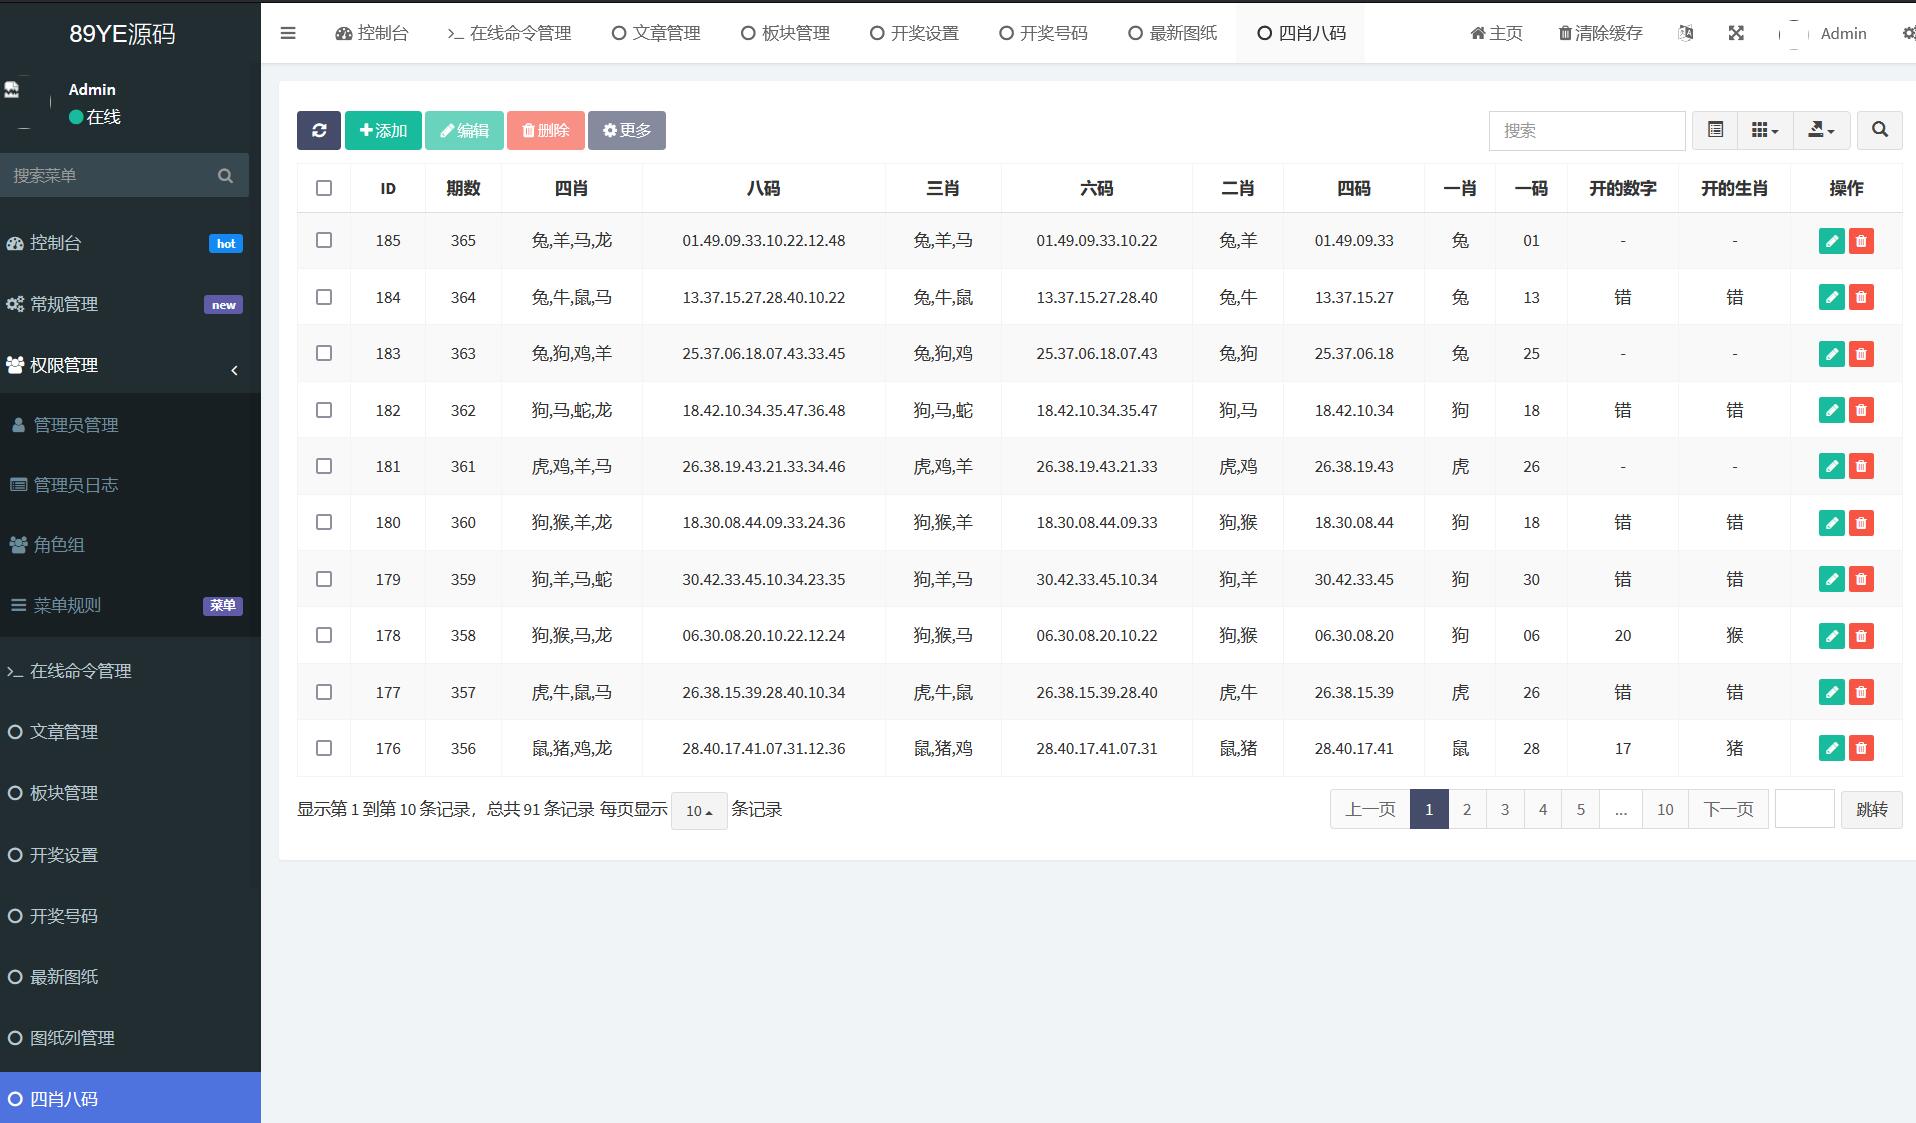This screenshot has width=1916, height=1123.
Task: Select the checkbox on row 178
Action: pos(323,635)
